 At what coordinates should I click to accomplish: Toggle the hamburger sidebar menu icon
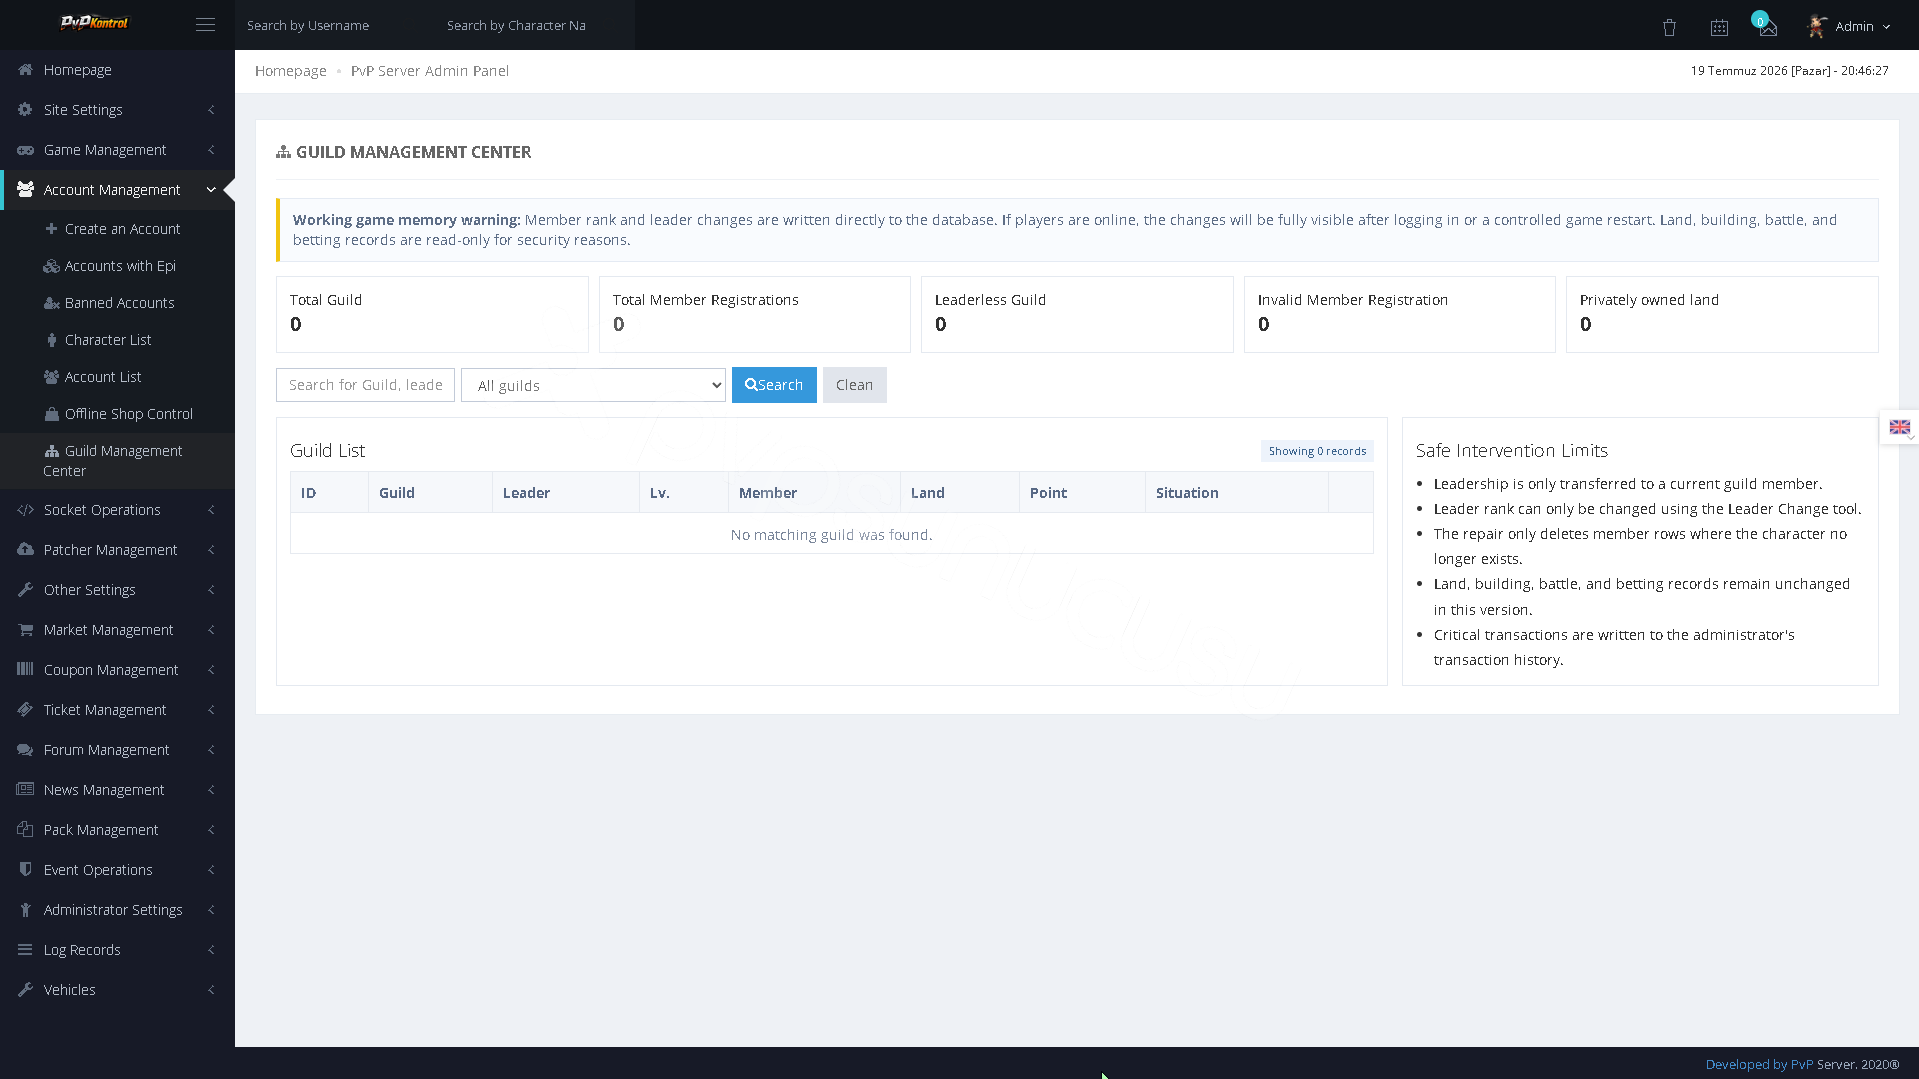point(205,25)
